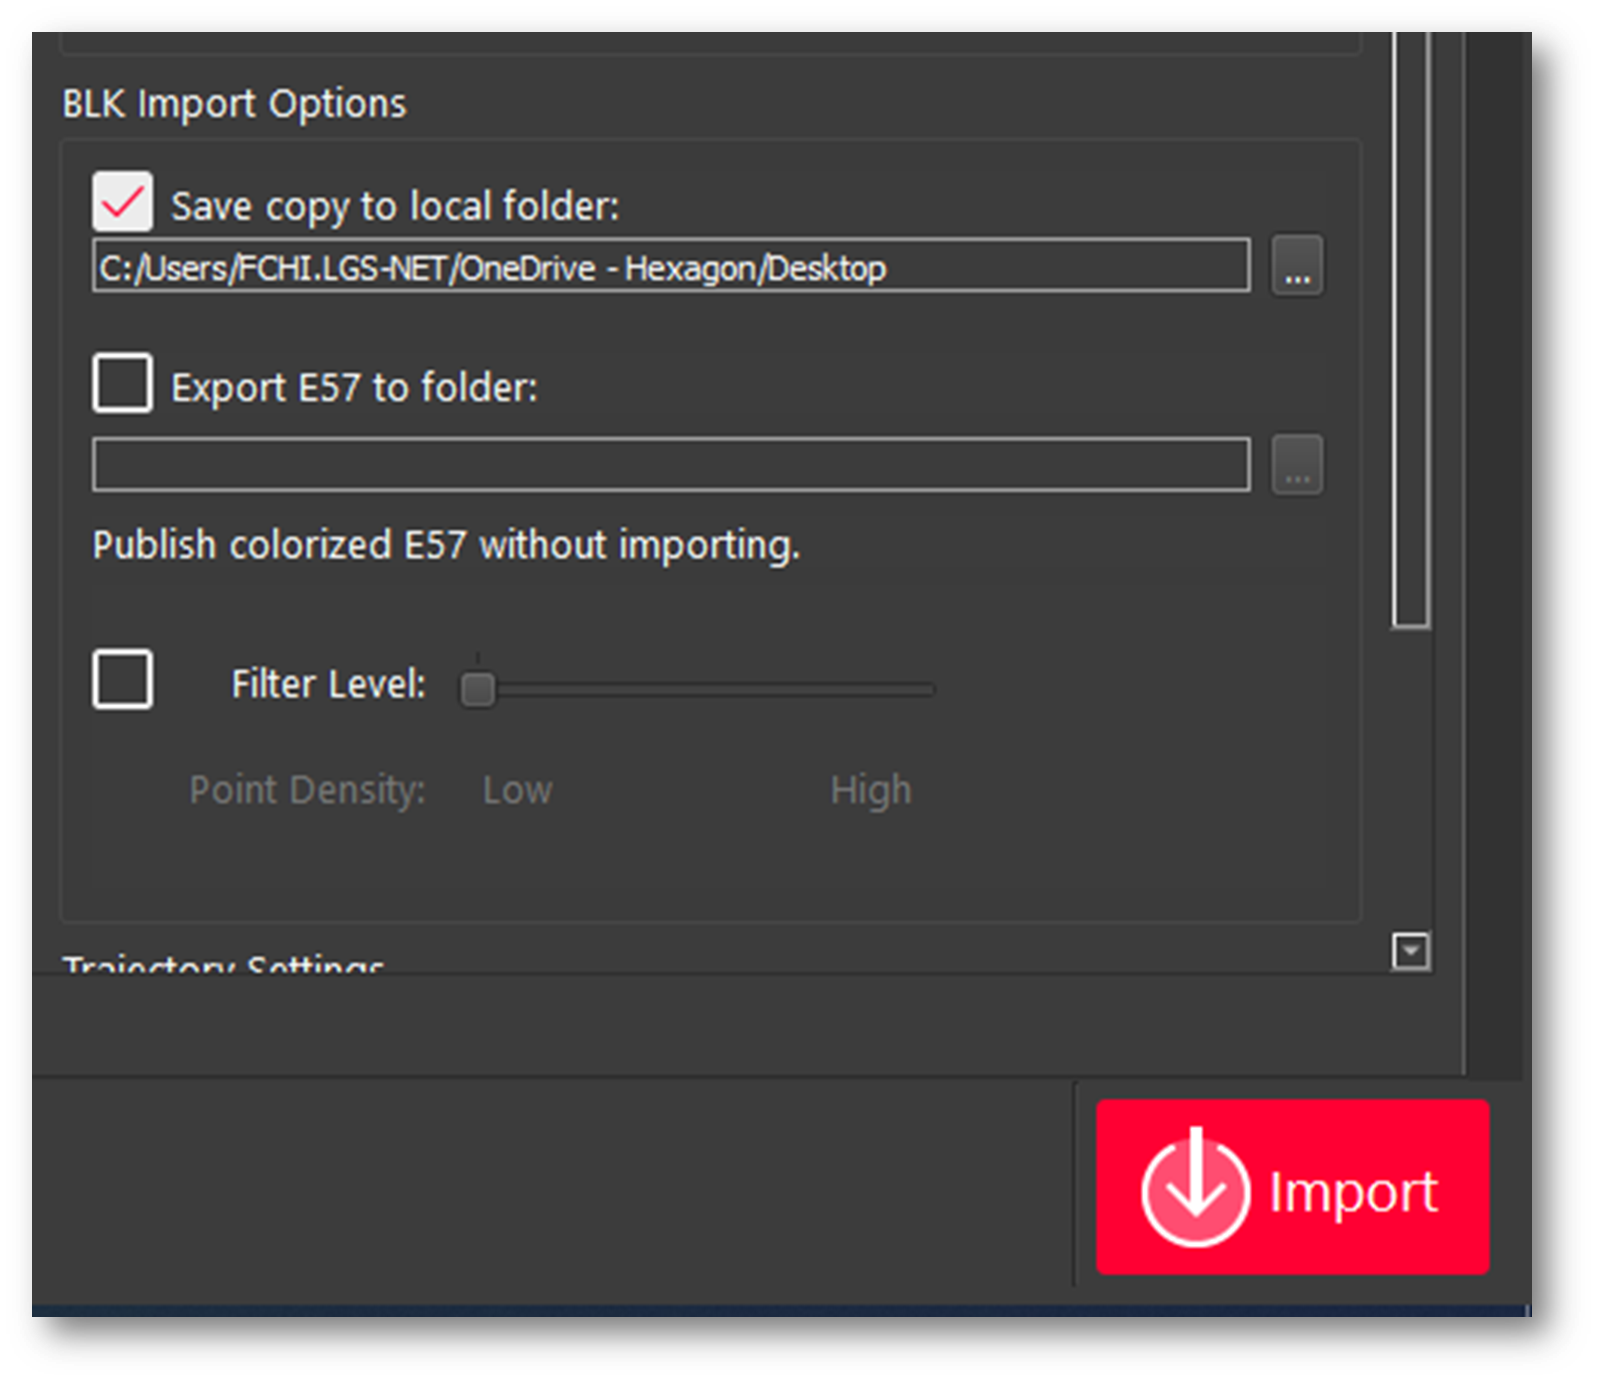Screen dimensions: 1597x1382
Task: Click the 'Filter Level' label text
Action: point(328,685)
